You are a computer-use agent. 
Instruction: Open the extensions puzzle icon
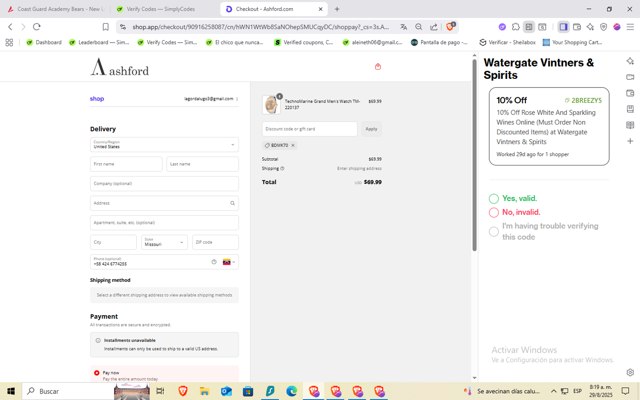516,27
